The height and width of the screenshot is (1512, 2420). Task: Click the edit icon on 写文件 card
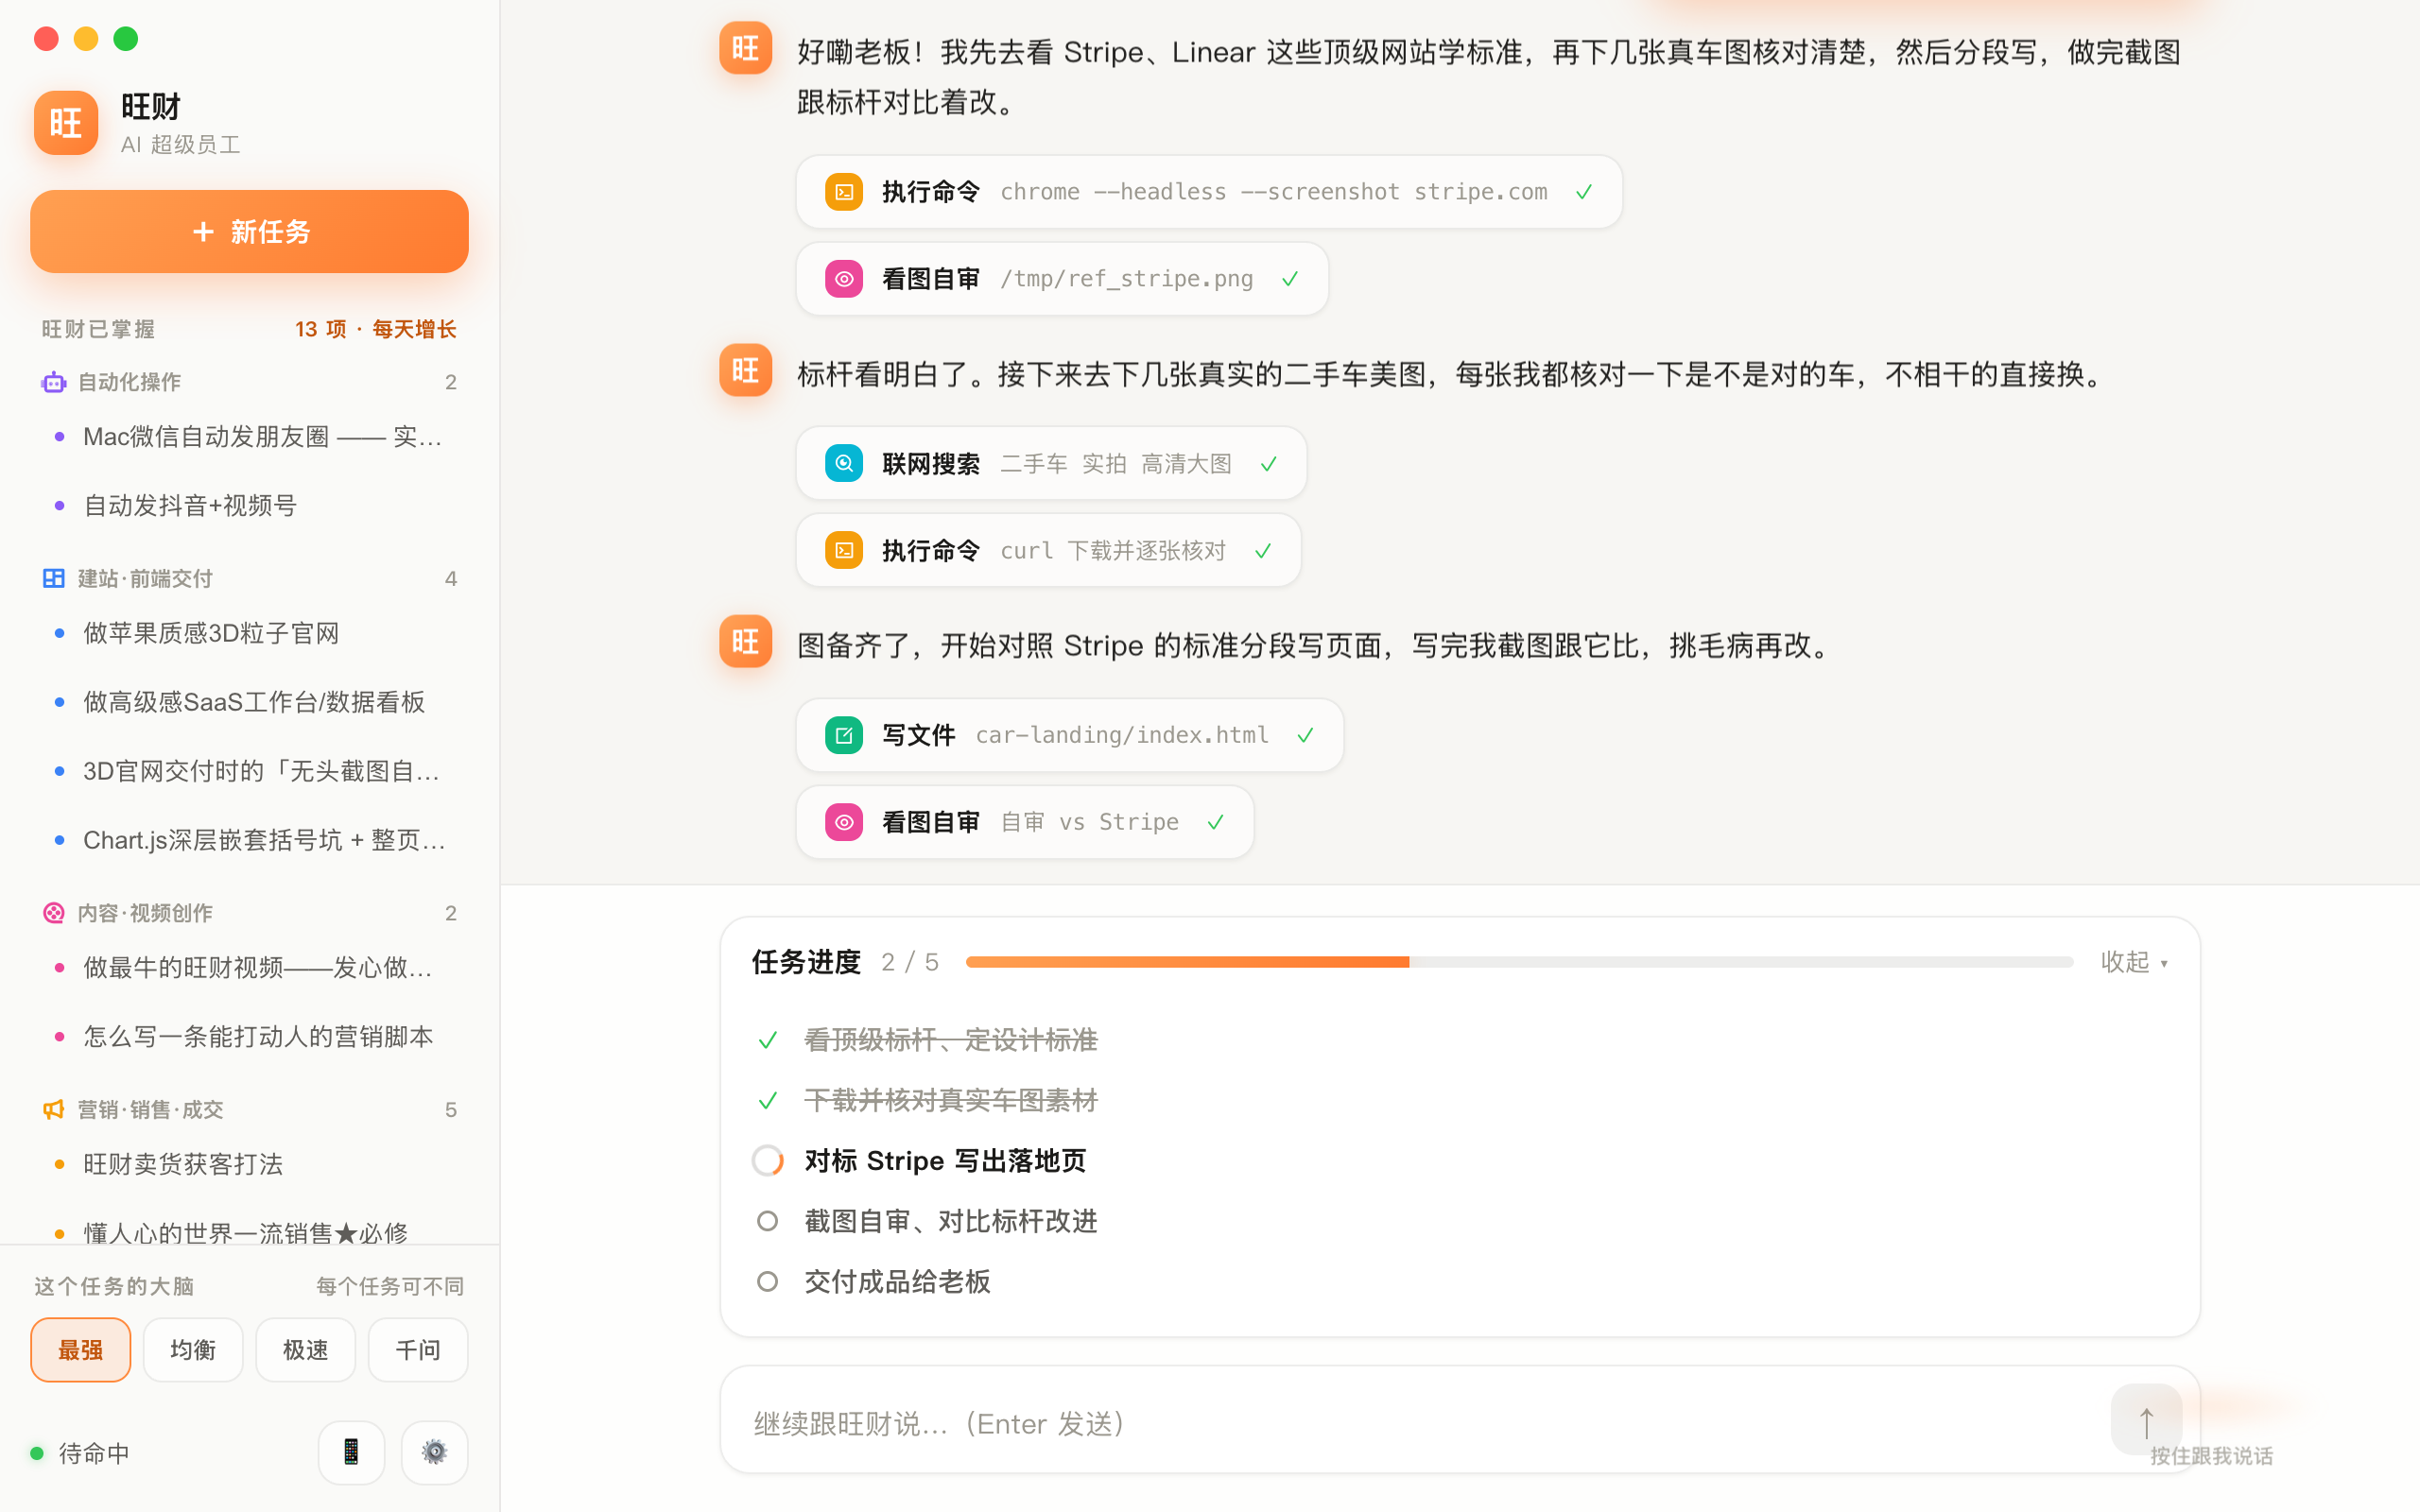point(844,735)
